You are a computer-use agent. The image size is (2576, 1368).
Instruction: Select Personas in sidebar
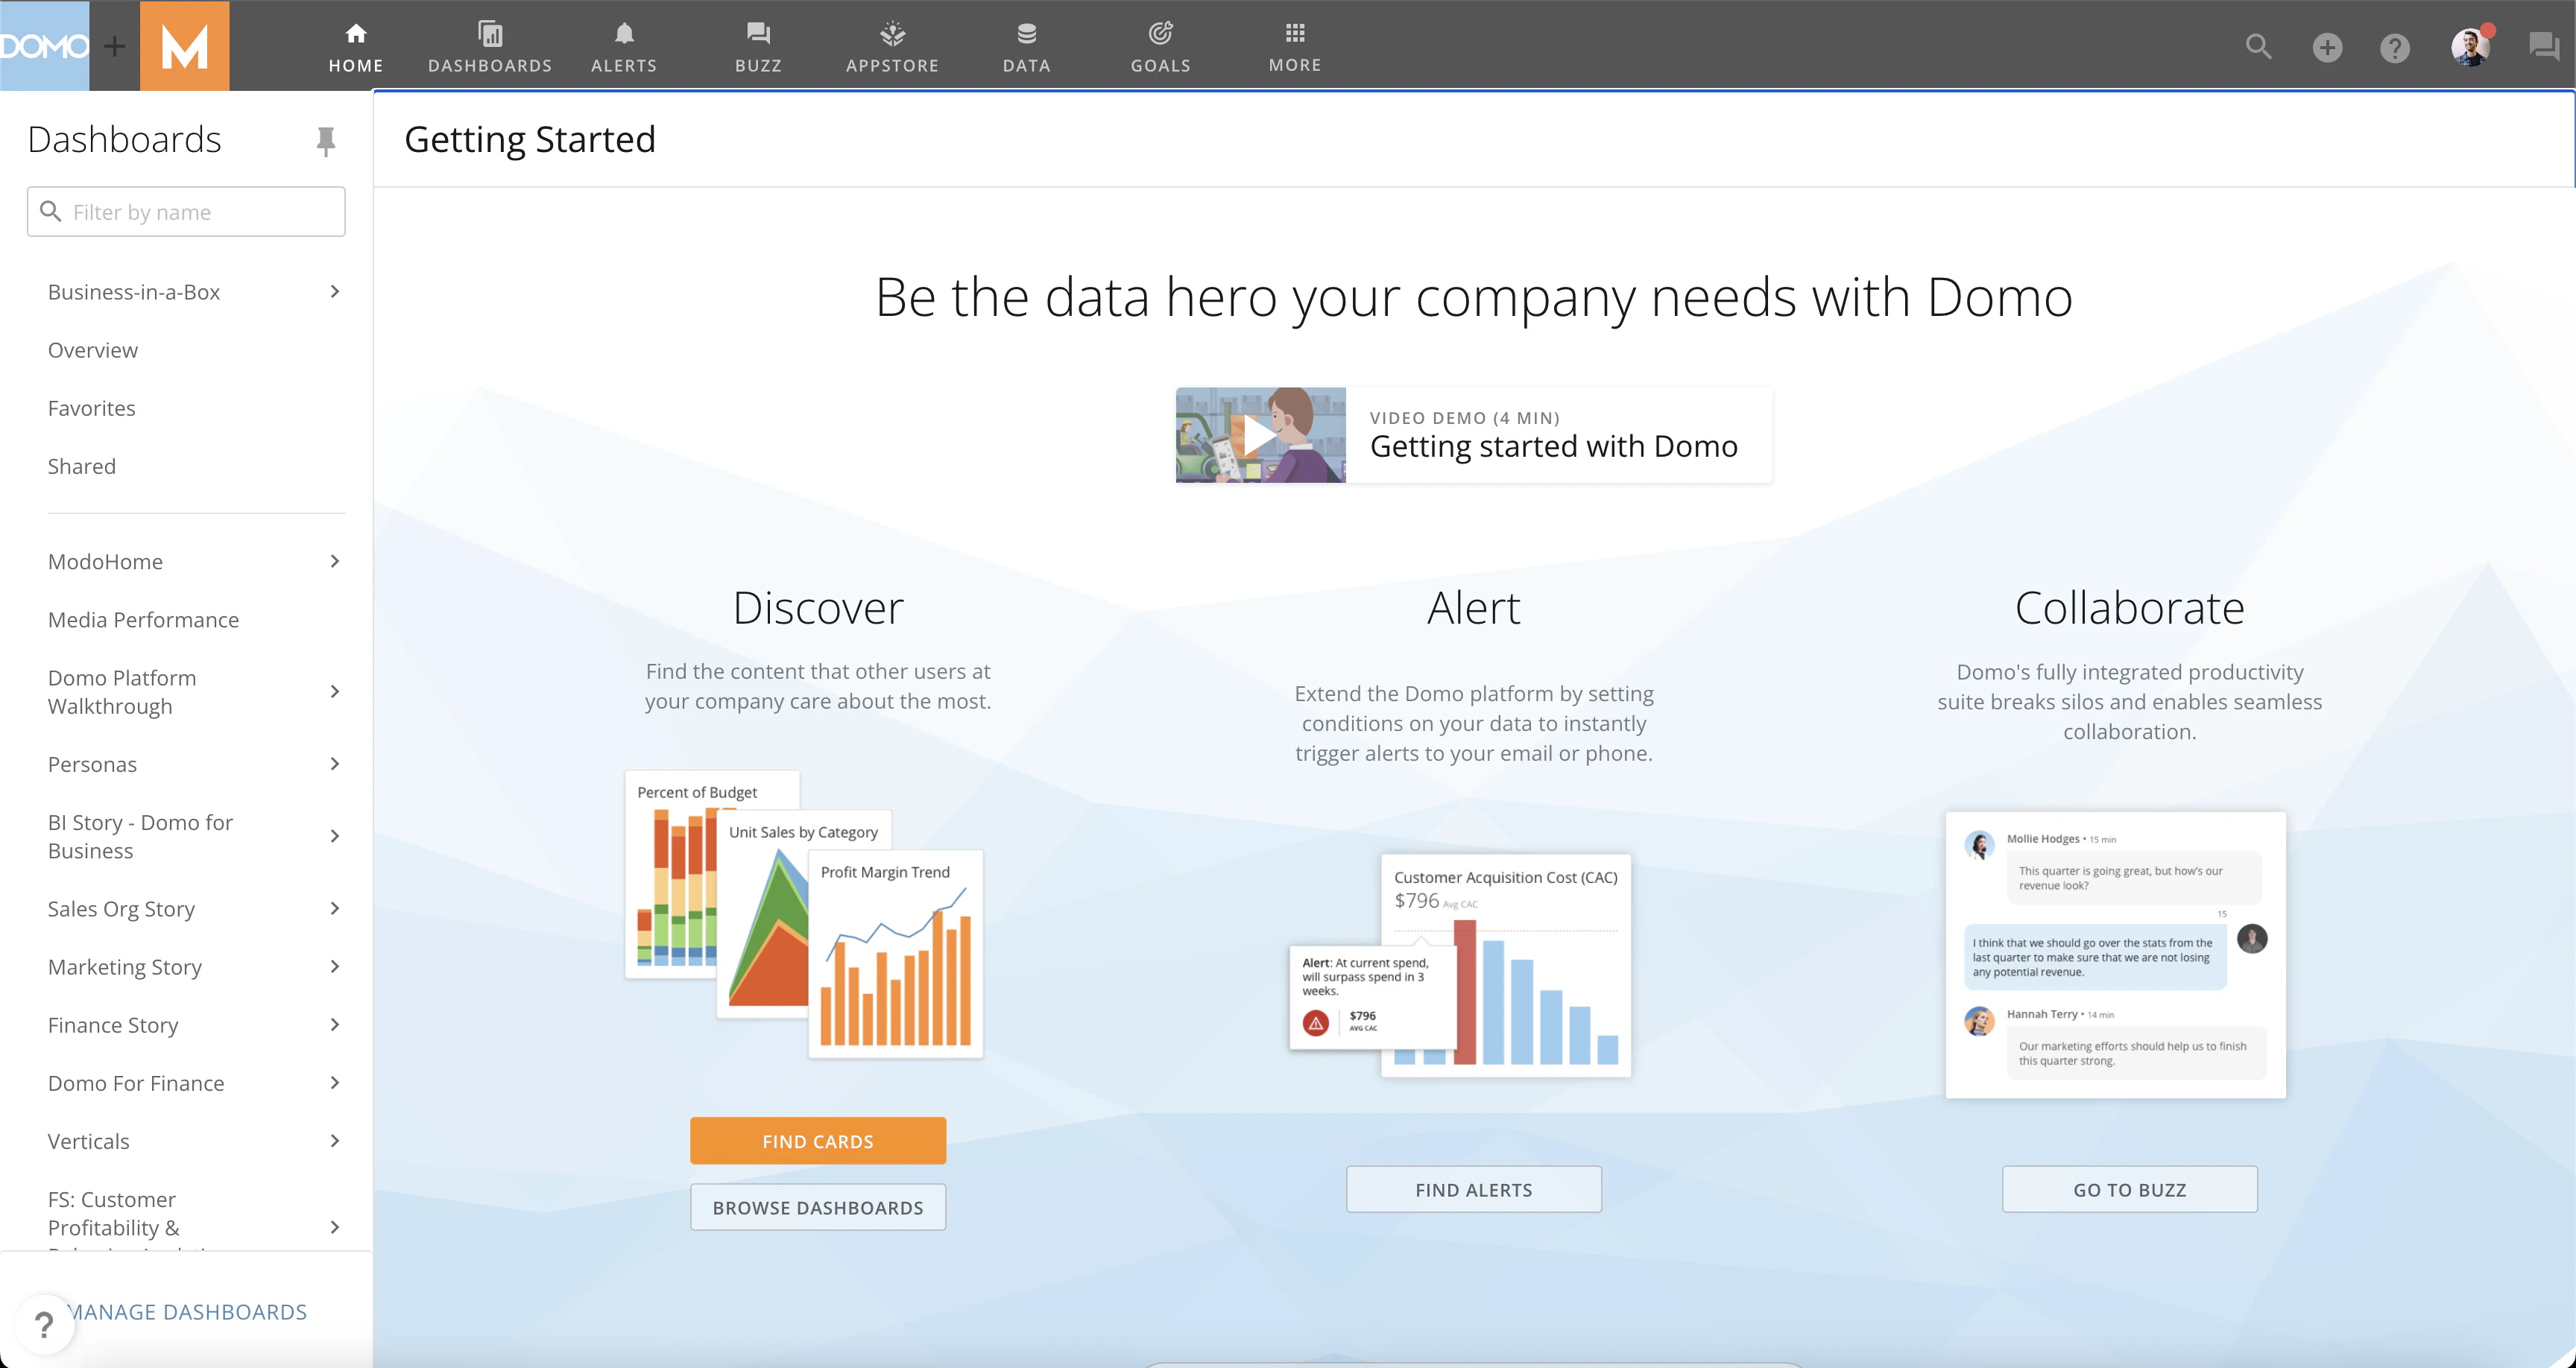click(92, 765)
